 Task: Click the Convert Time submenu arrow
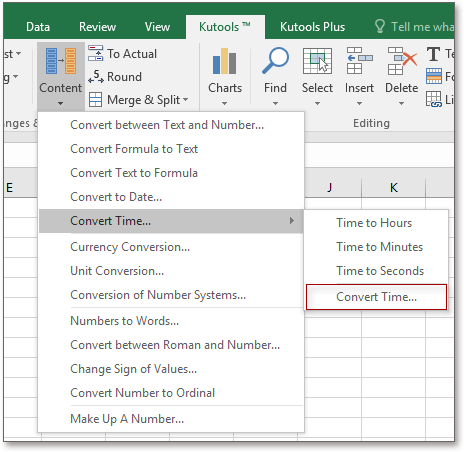coord(292,221)
